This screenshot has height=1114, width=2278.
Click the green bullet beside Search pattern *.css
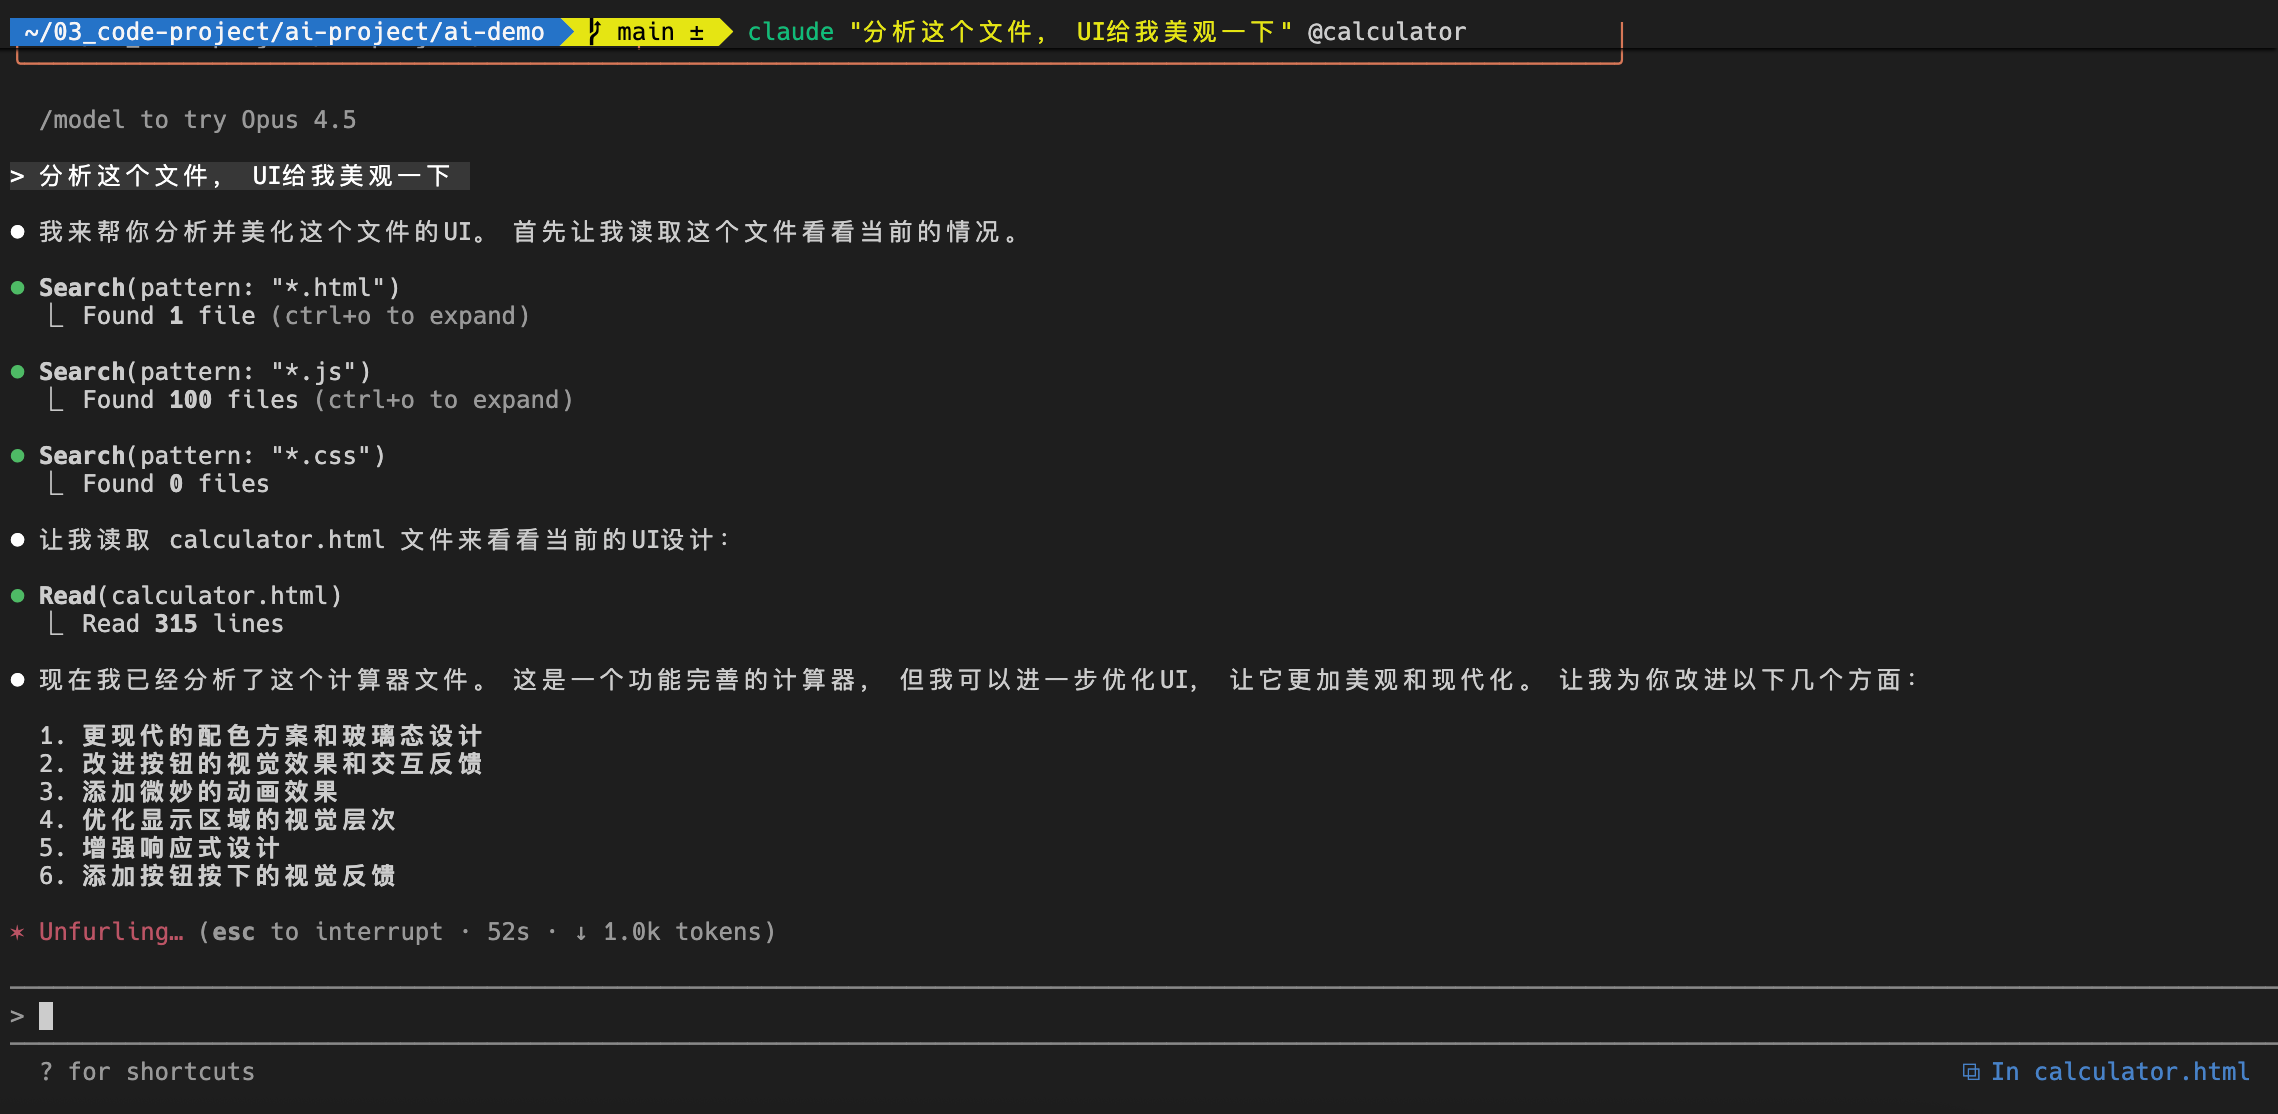click(16, 456)
